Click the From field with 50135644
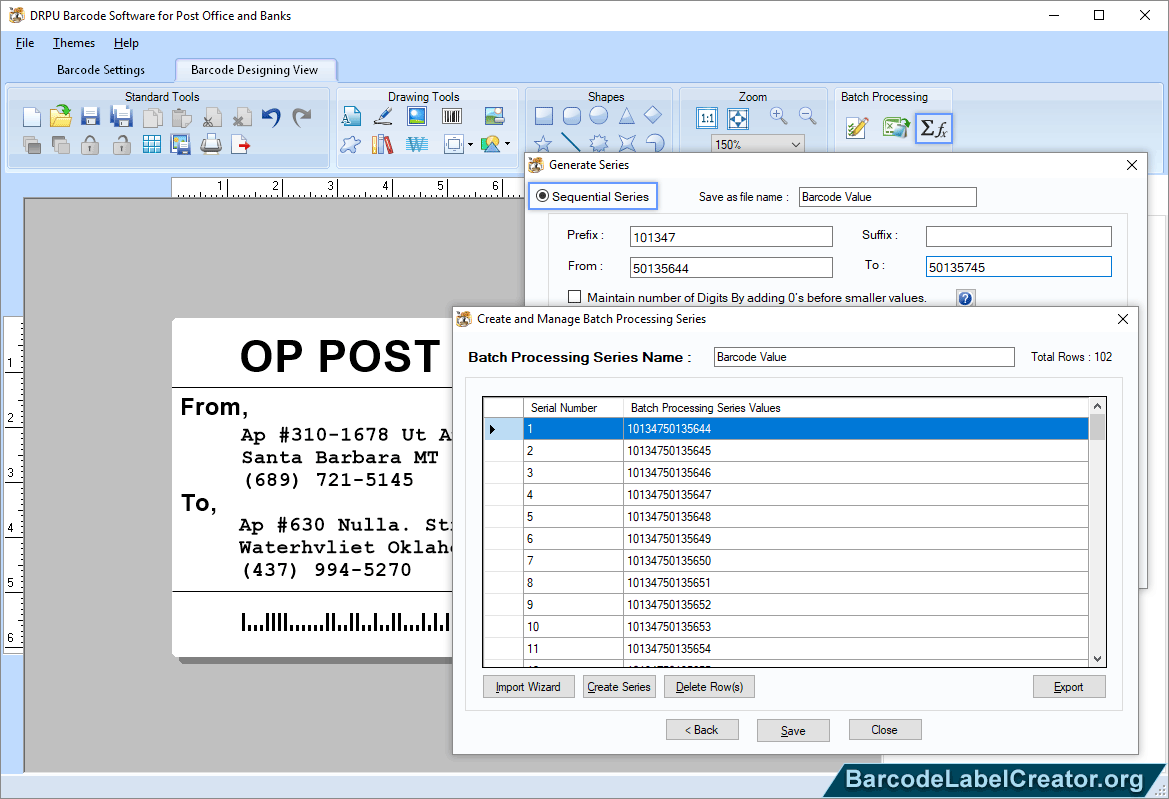 (731, 268)
